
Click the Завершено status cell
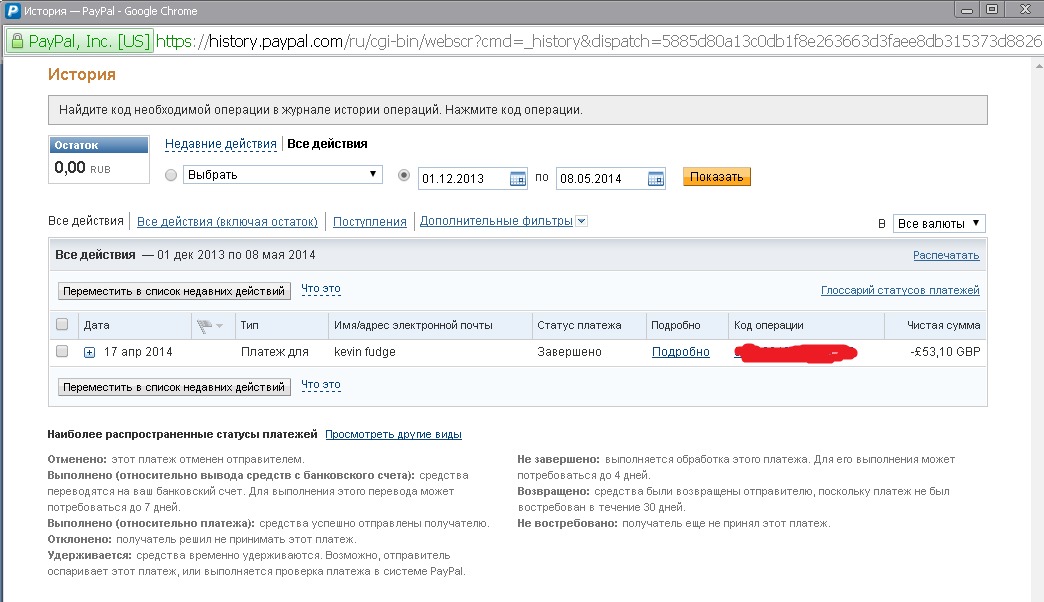(569, 352)
